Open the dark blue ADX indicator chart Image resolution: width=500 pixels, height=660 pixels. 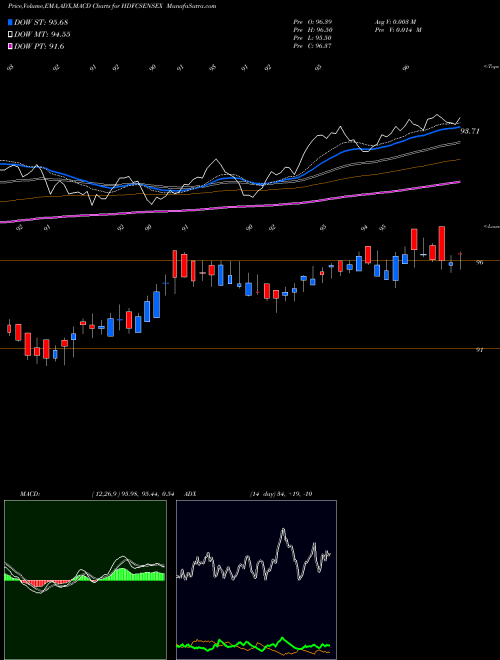[256, 580]
